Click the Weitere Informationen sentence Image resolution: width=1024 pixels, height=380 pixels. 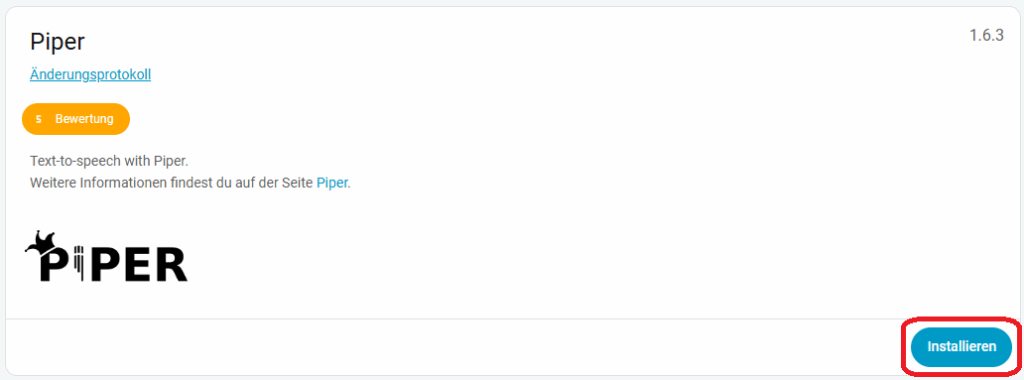point(190,183)
